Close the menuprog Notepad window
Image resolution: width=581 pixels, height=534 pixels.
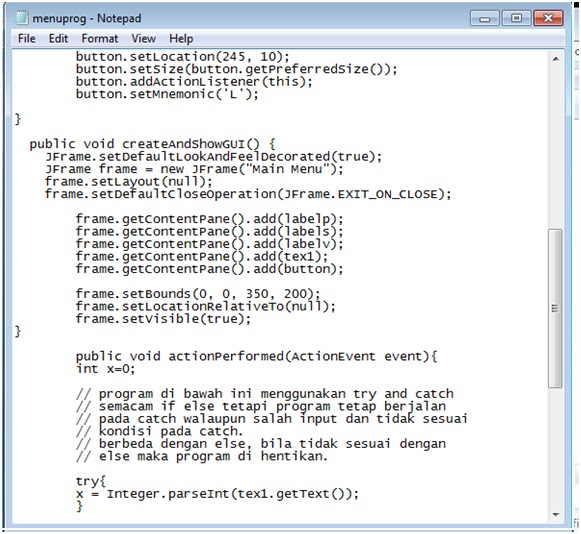click(x=548, y=18)
